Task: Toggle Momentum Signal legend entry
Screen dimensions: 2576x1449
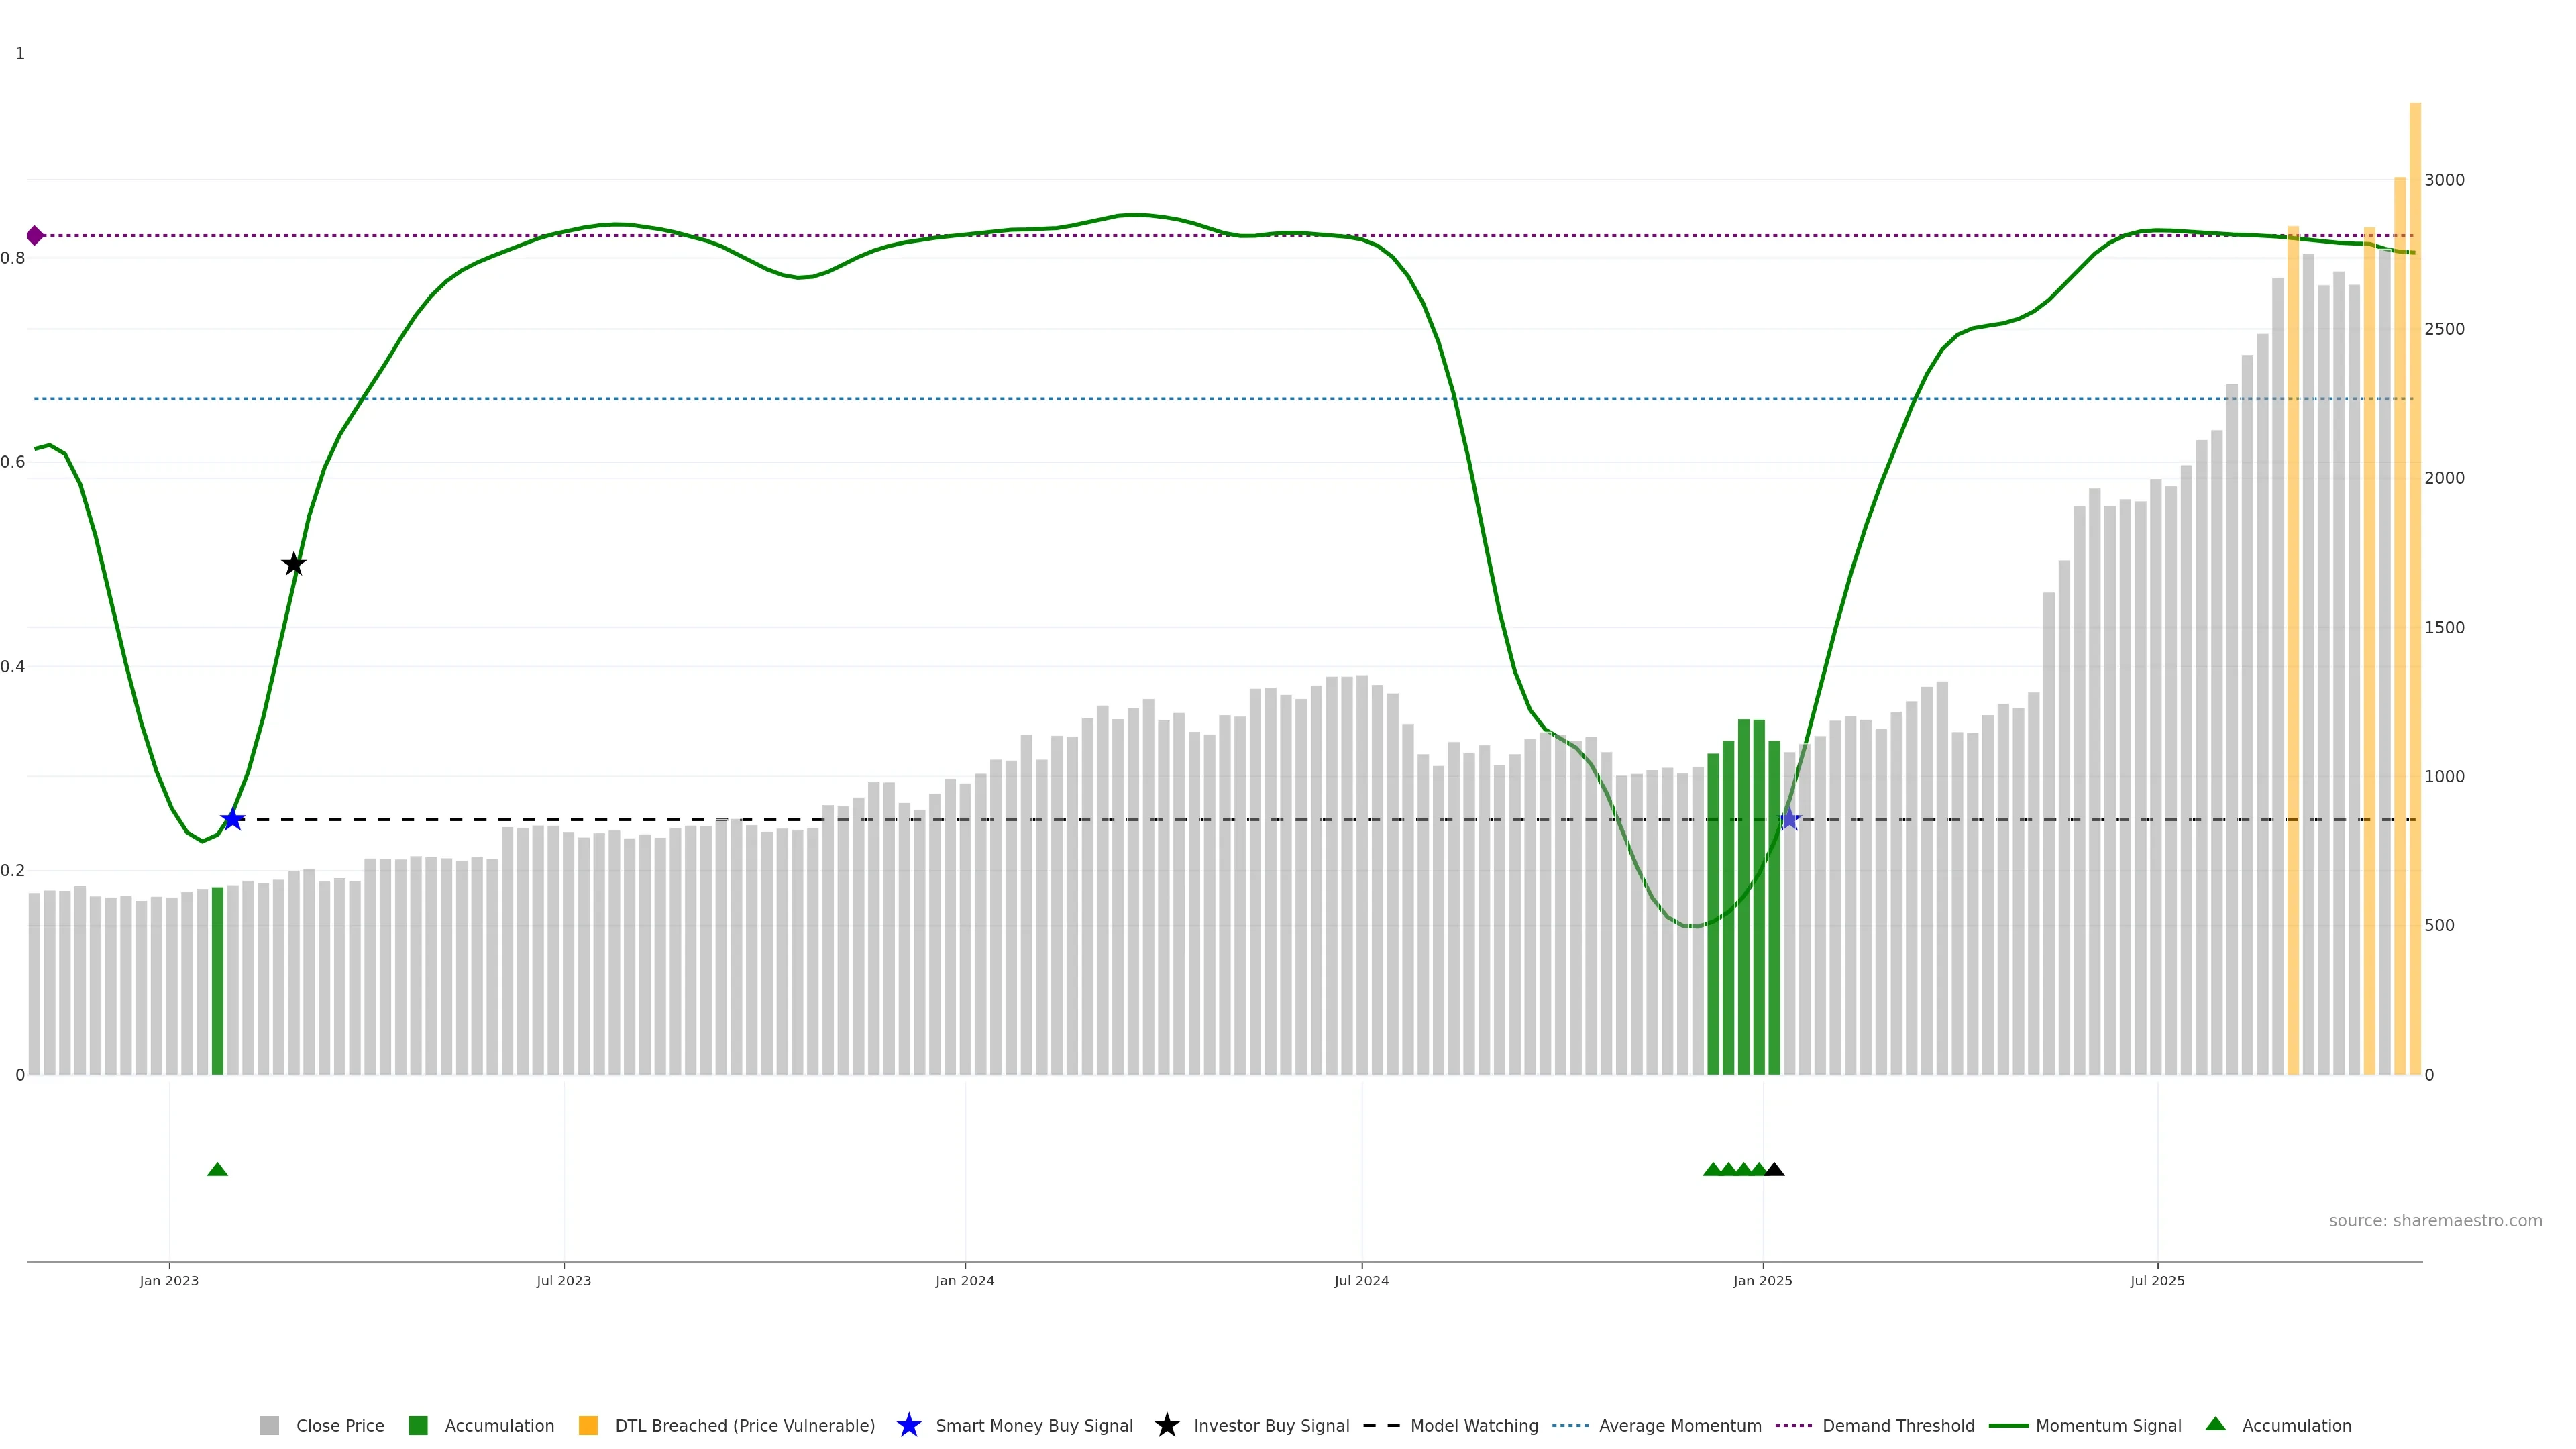Action: pos(2108,1426)
